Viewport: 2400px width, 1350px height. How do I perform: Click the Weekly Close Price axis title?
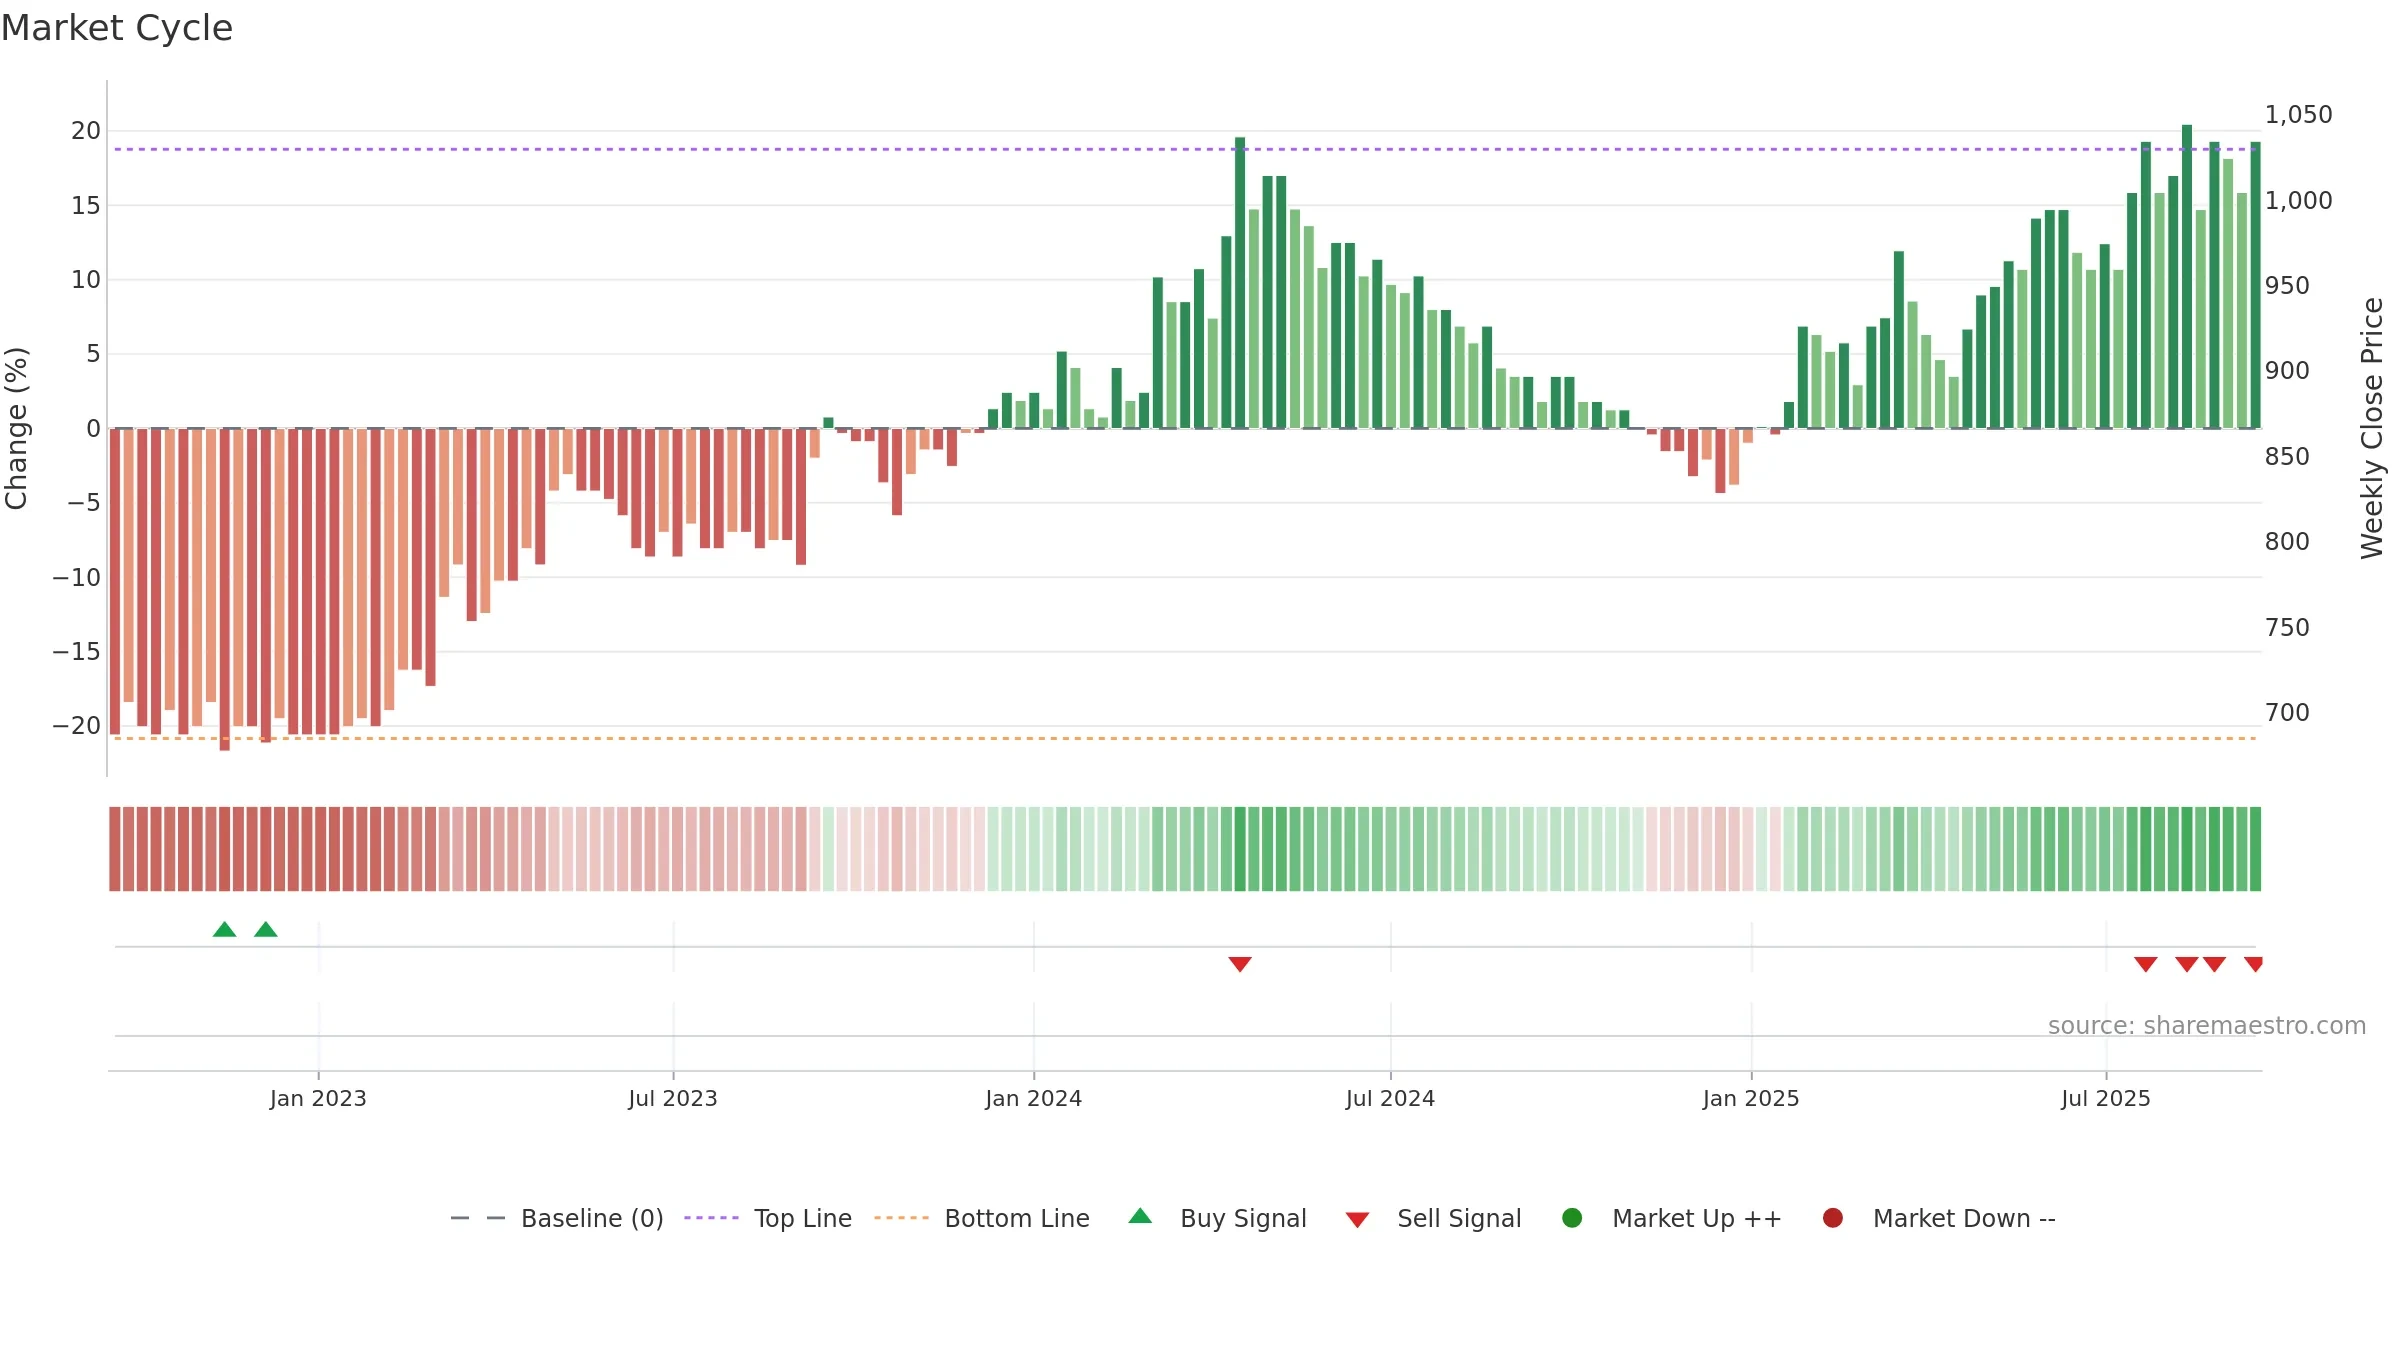(x=2372, y=428)
